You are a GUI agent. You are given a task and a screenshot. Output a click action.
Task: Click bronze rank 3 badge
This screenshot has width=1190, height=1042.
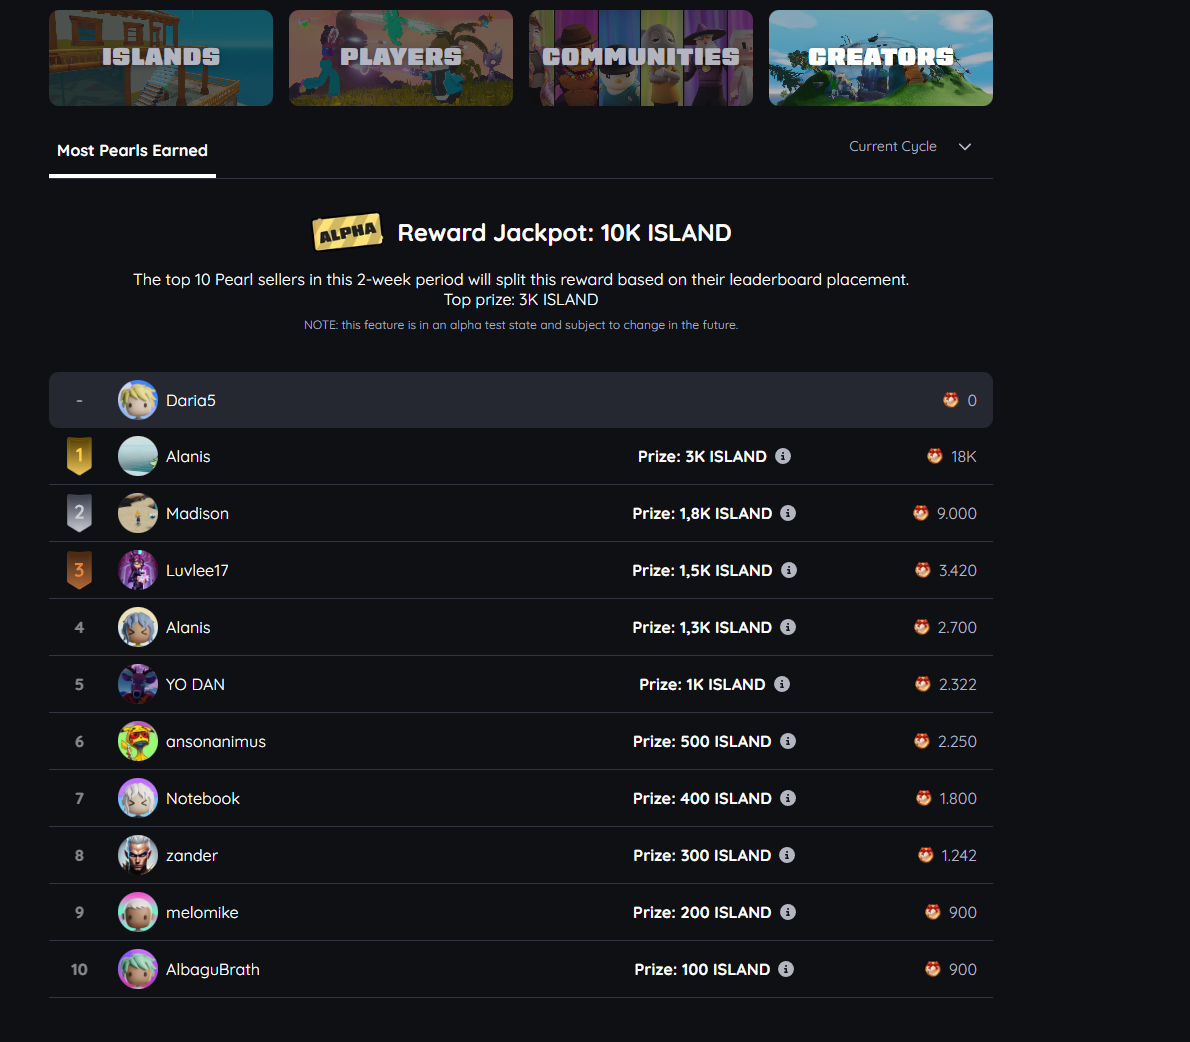pyautogui.click(x=79, y=570)
